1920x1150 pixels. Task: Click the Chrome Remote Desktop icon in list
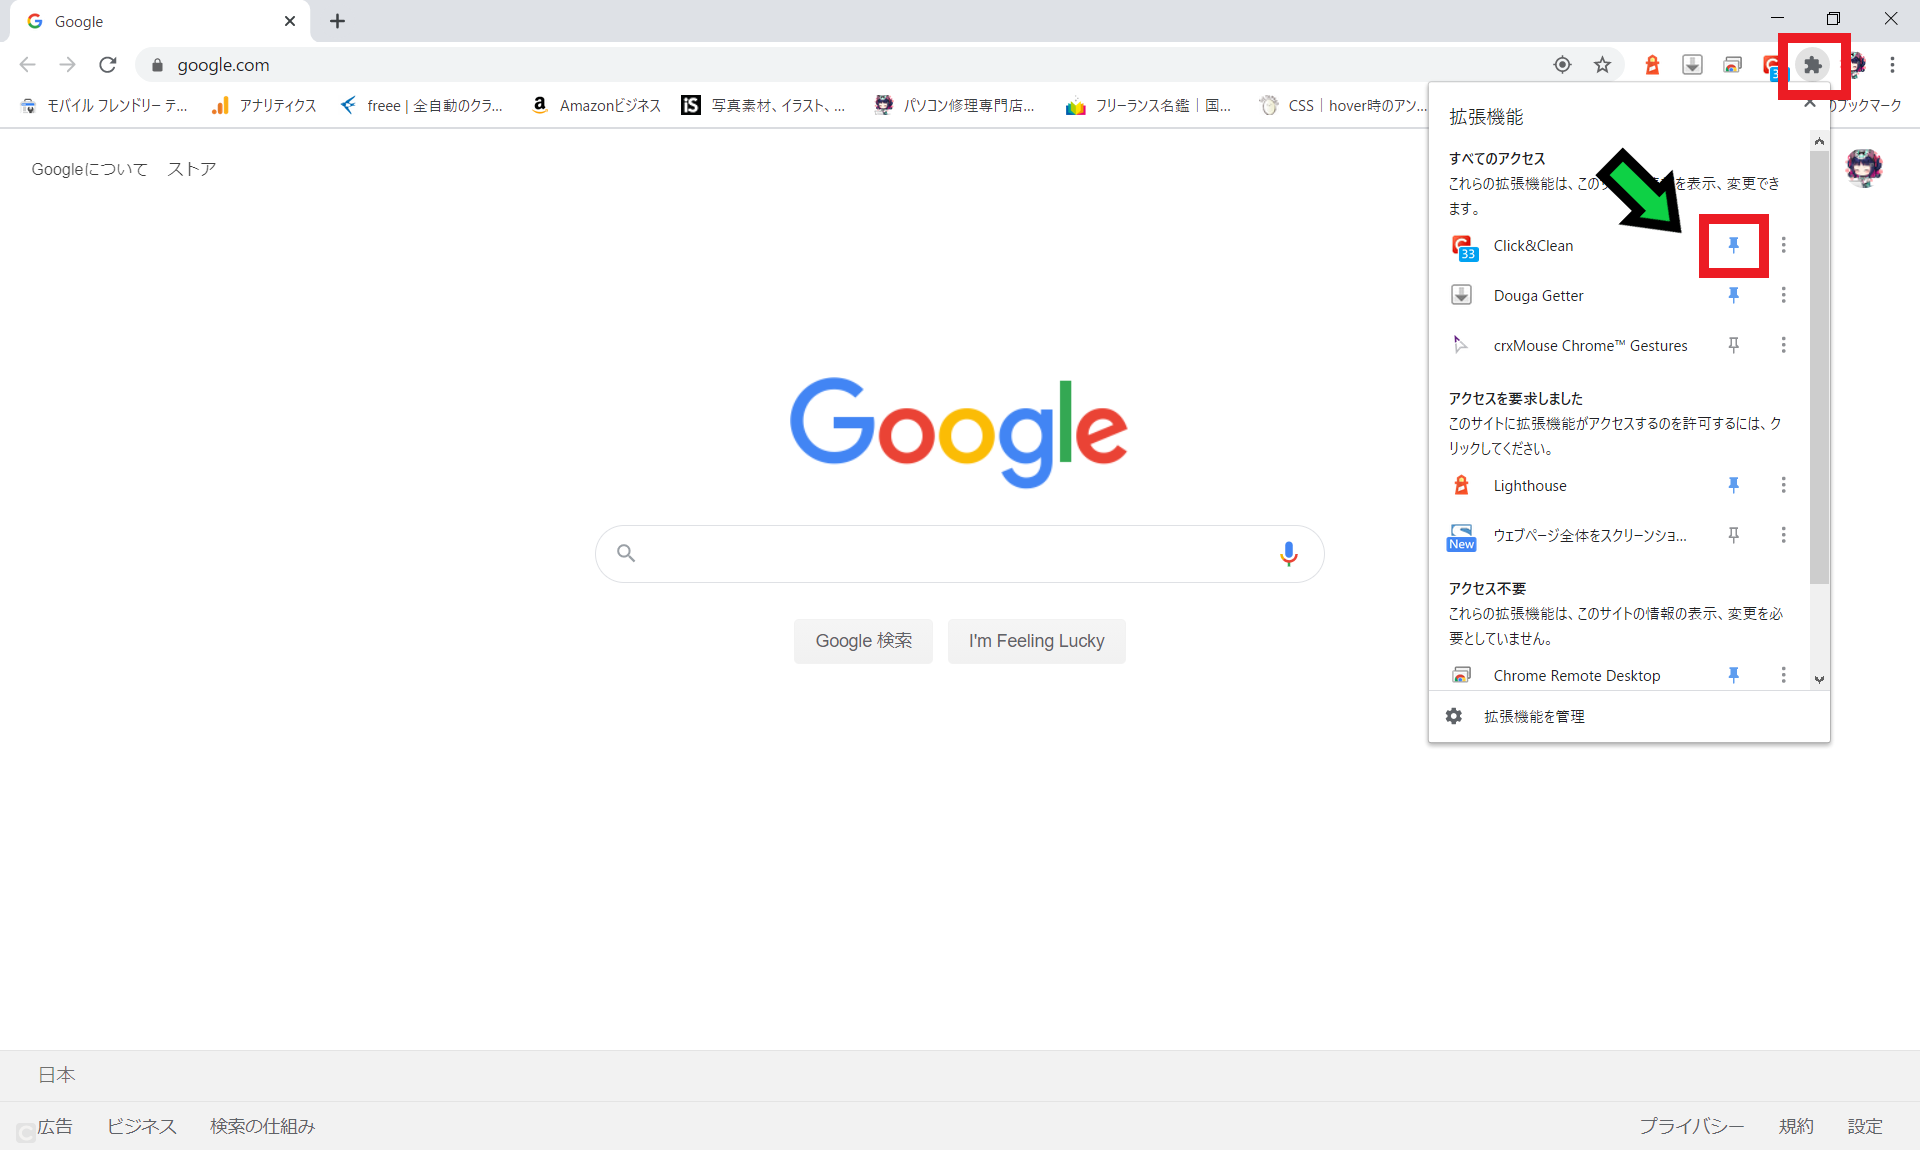pos(1461,675)
